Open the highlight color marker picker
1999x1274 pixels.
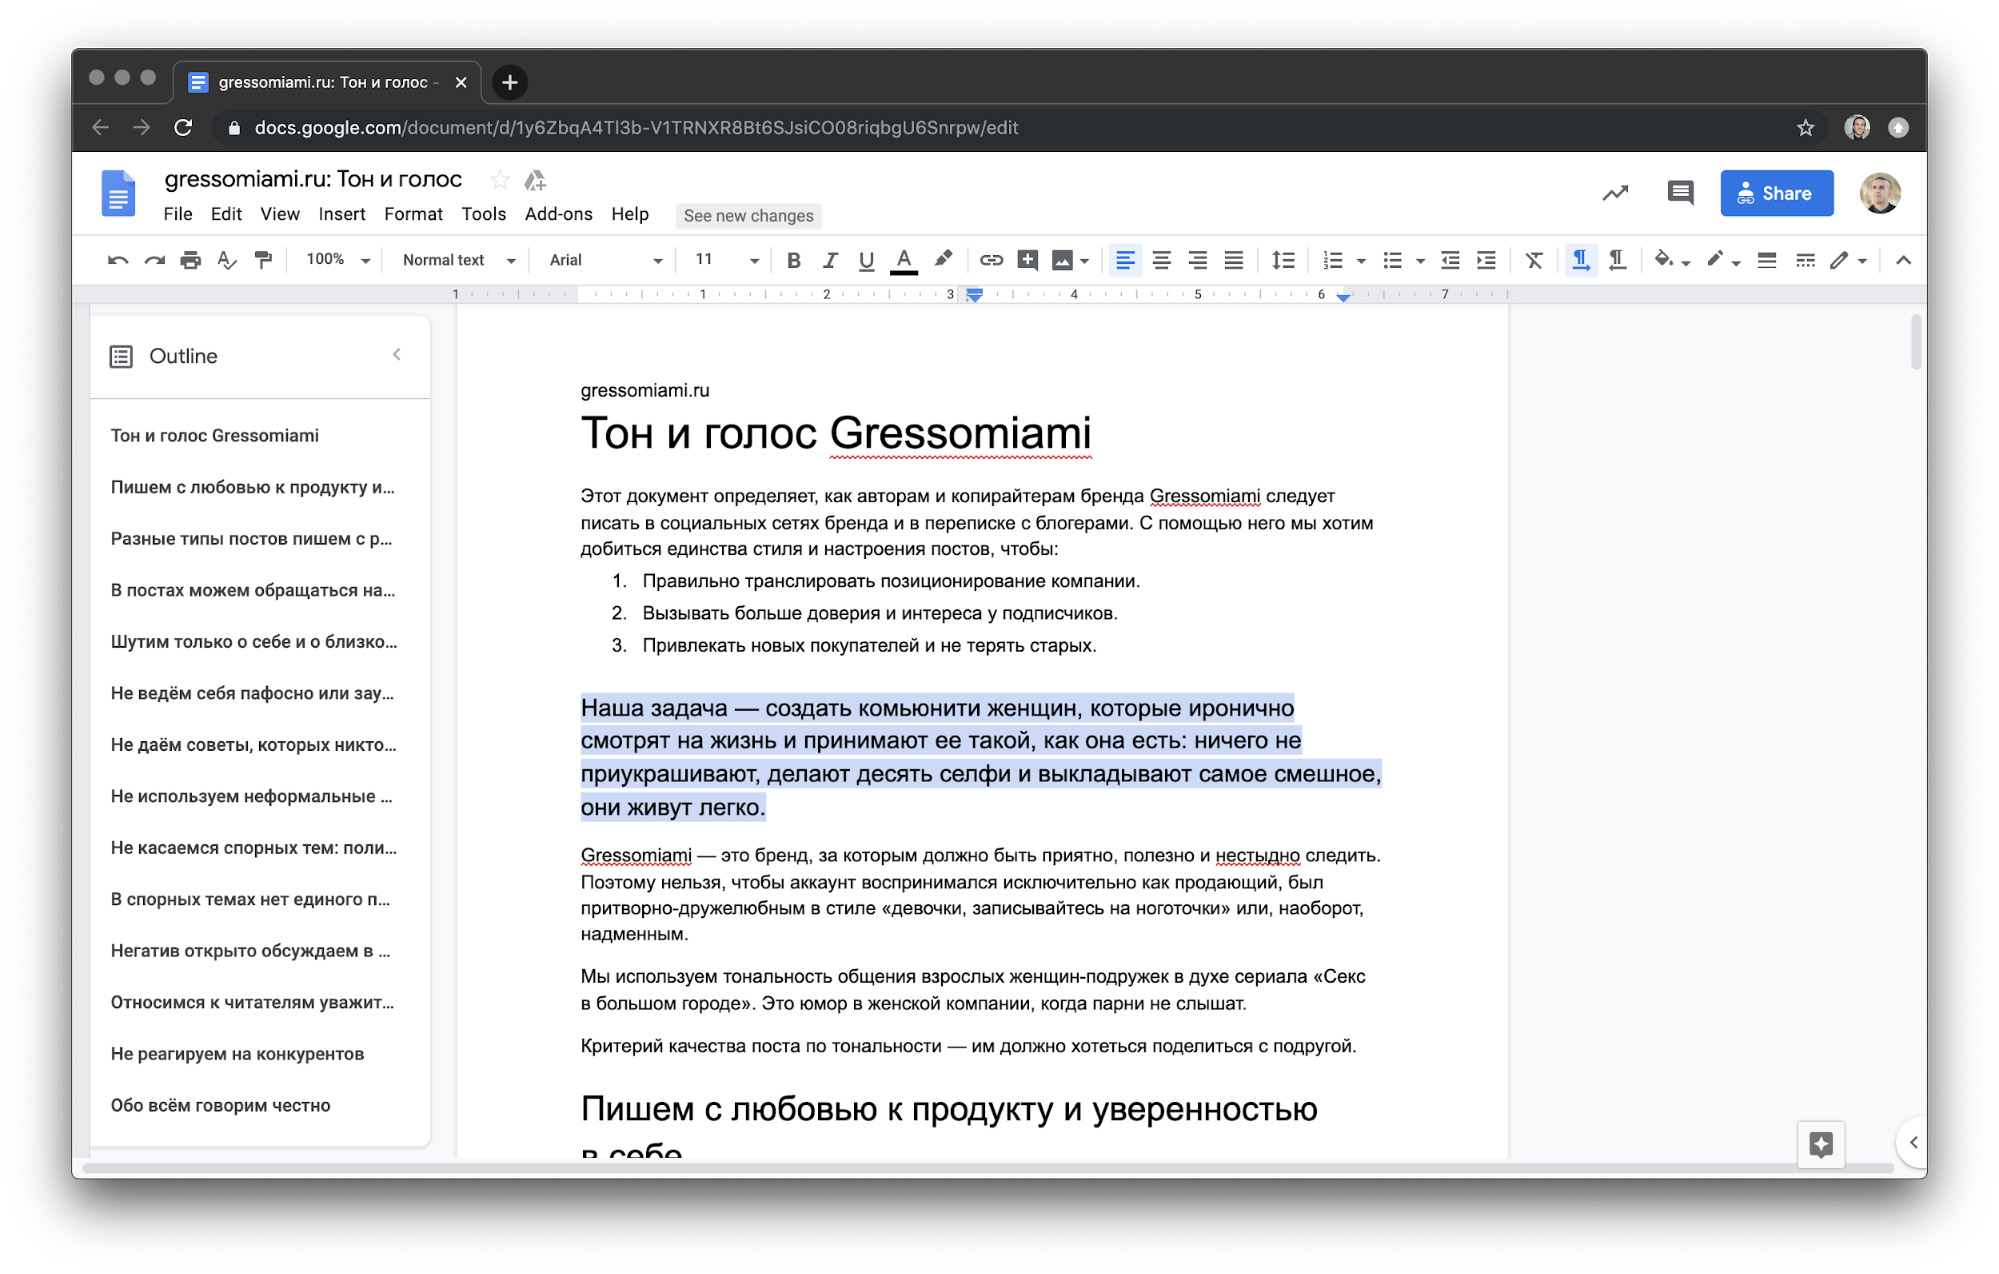coord(942,260)
